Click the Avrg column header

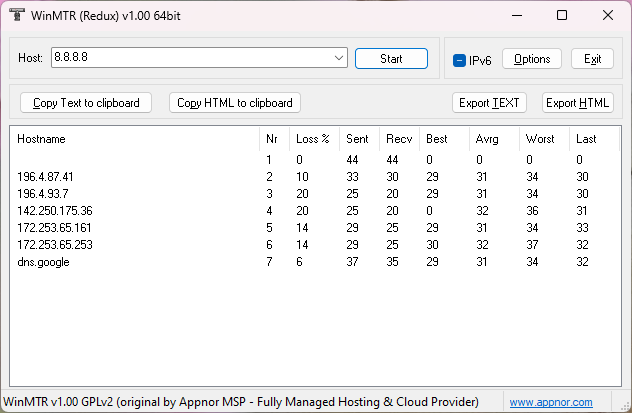click(495, 139)
